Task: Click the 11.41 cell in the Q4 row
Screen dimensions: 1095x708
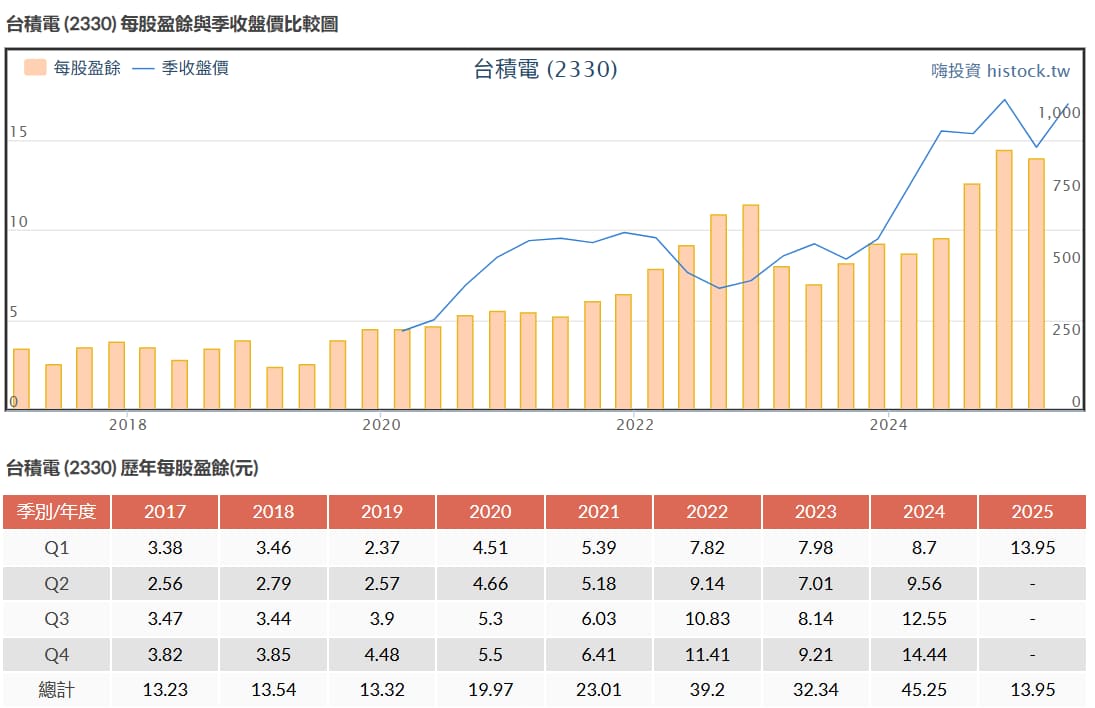Action: (707, 655)
